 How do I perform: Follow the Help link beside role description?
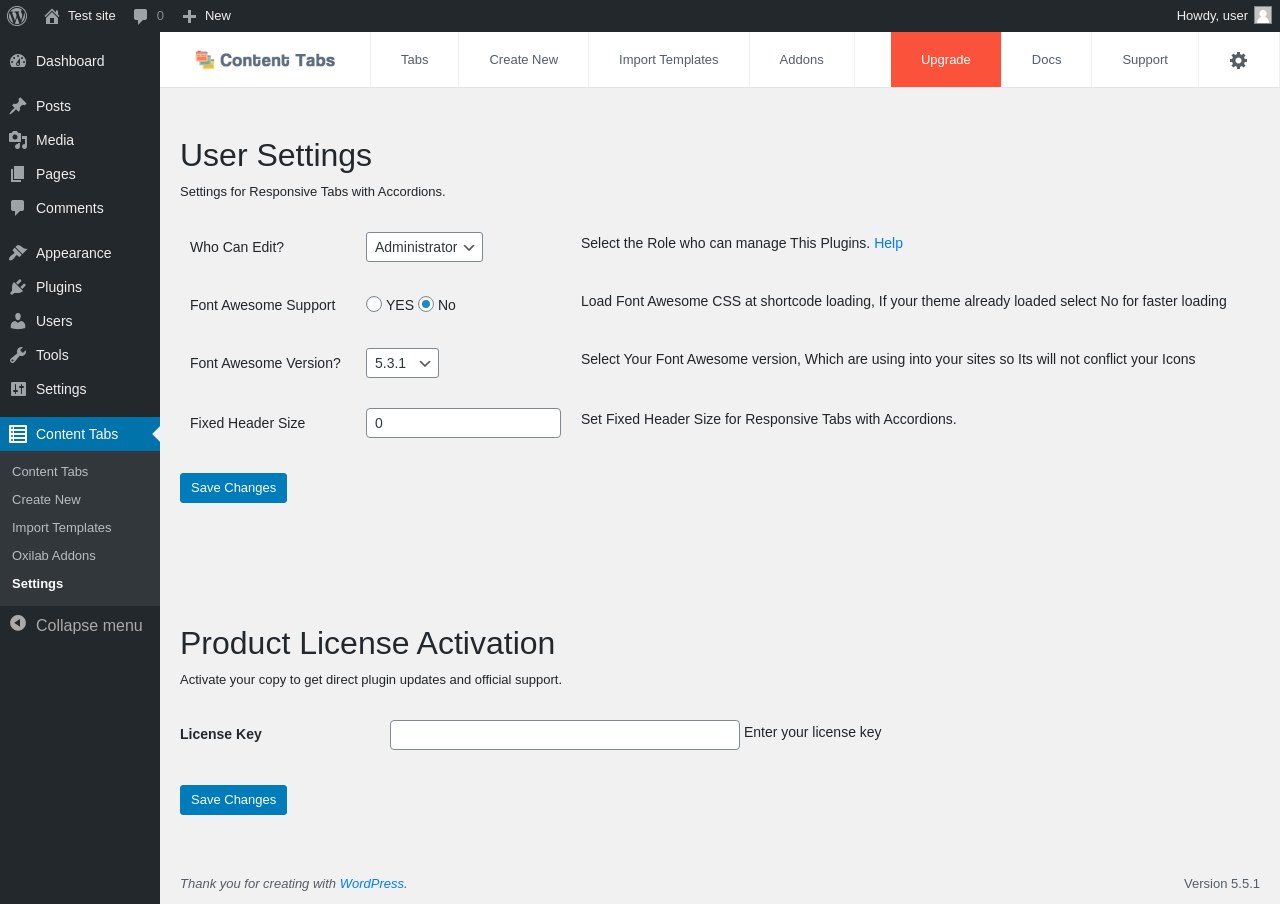(x=888, y=243)
